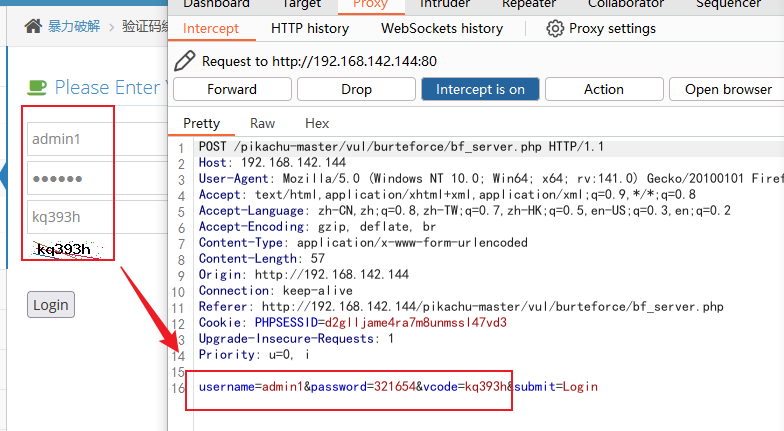The width and height of the screenshot is (784, 431).
Task: Click the Content-Type header line
Action: (363, 242)
